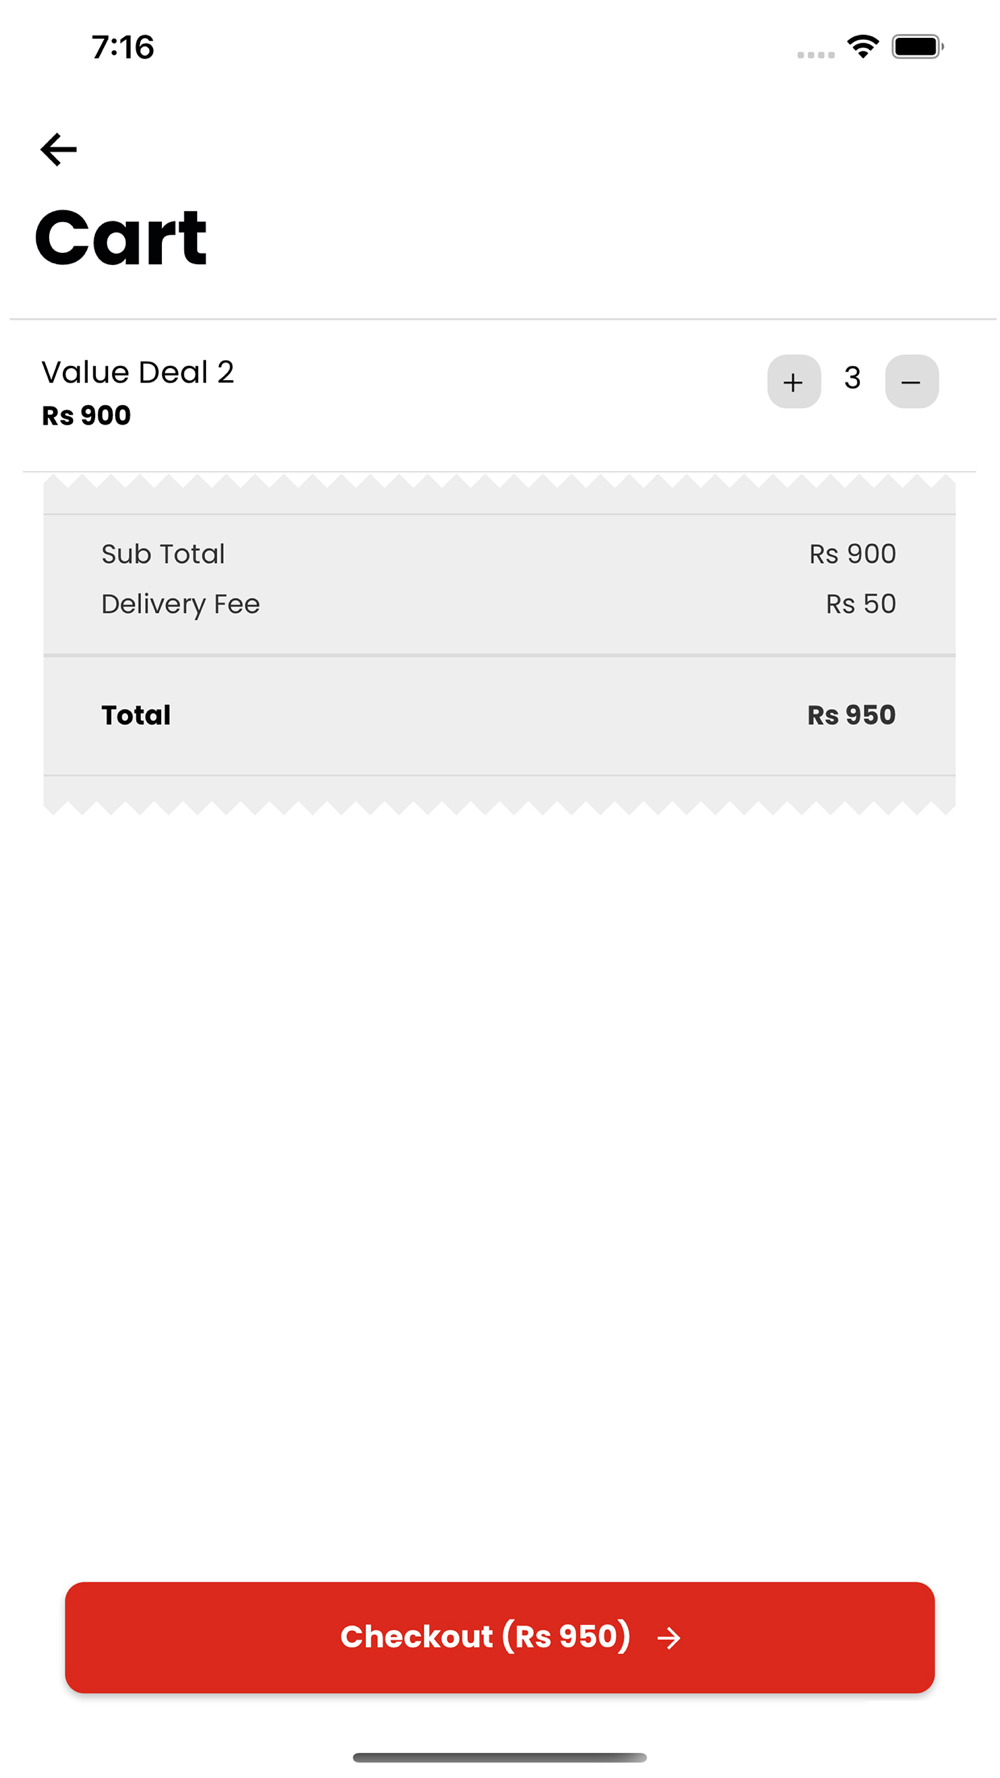Tap the 7:16 clock in status bar
The image size is (1000, 1778).
(123, 47)
